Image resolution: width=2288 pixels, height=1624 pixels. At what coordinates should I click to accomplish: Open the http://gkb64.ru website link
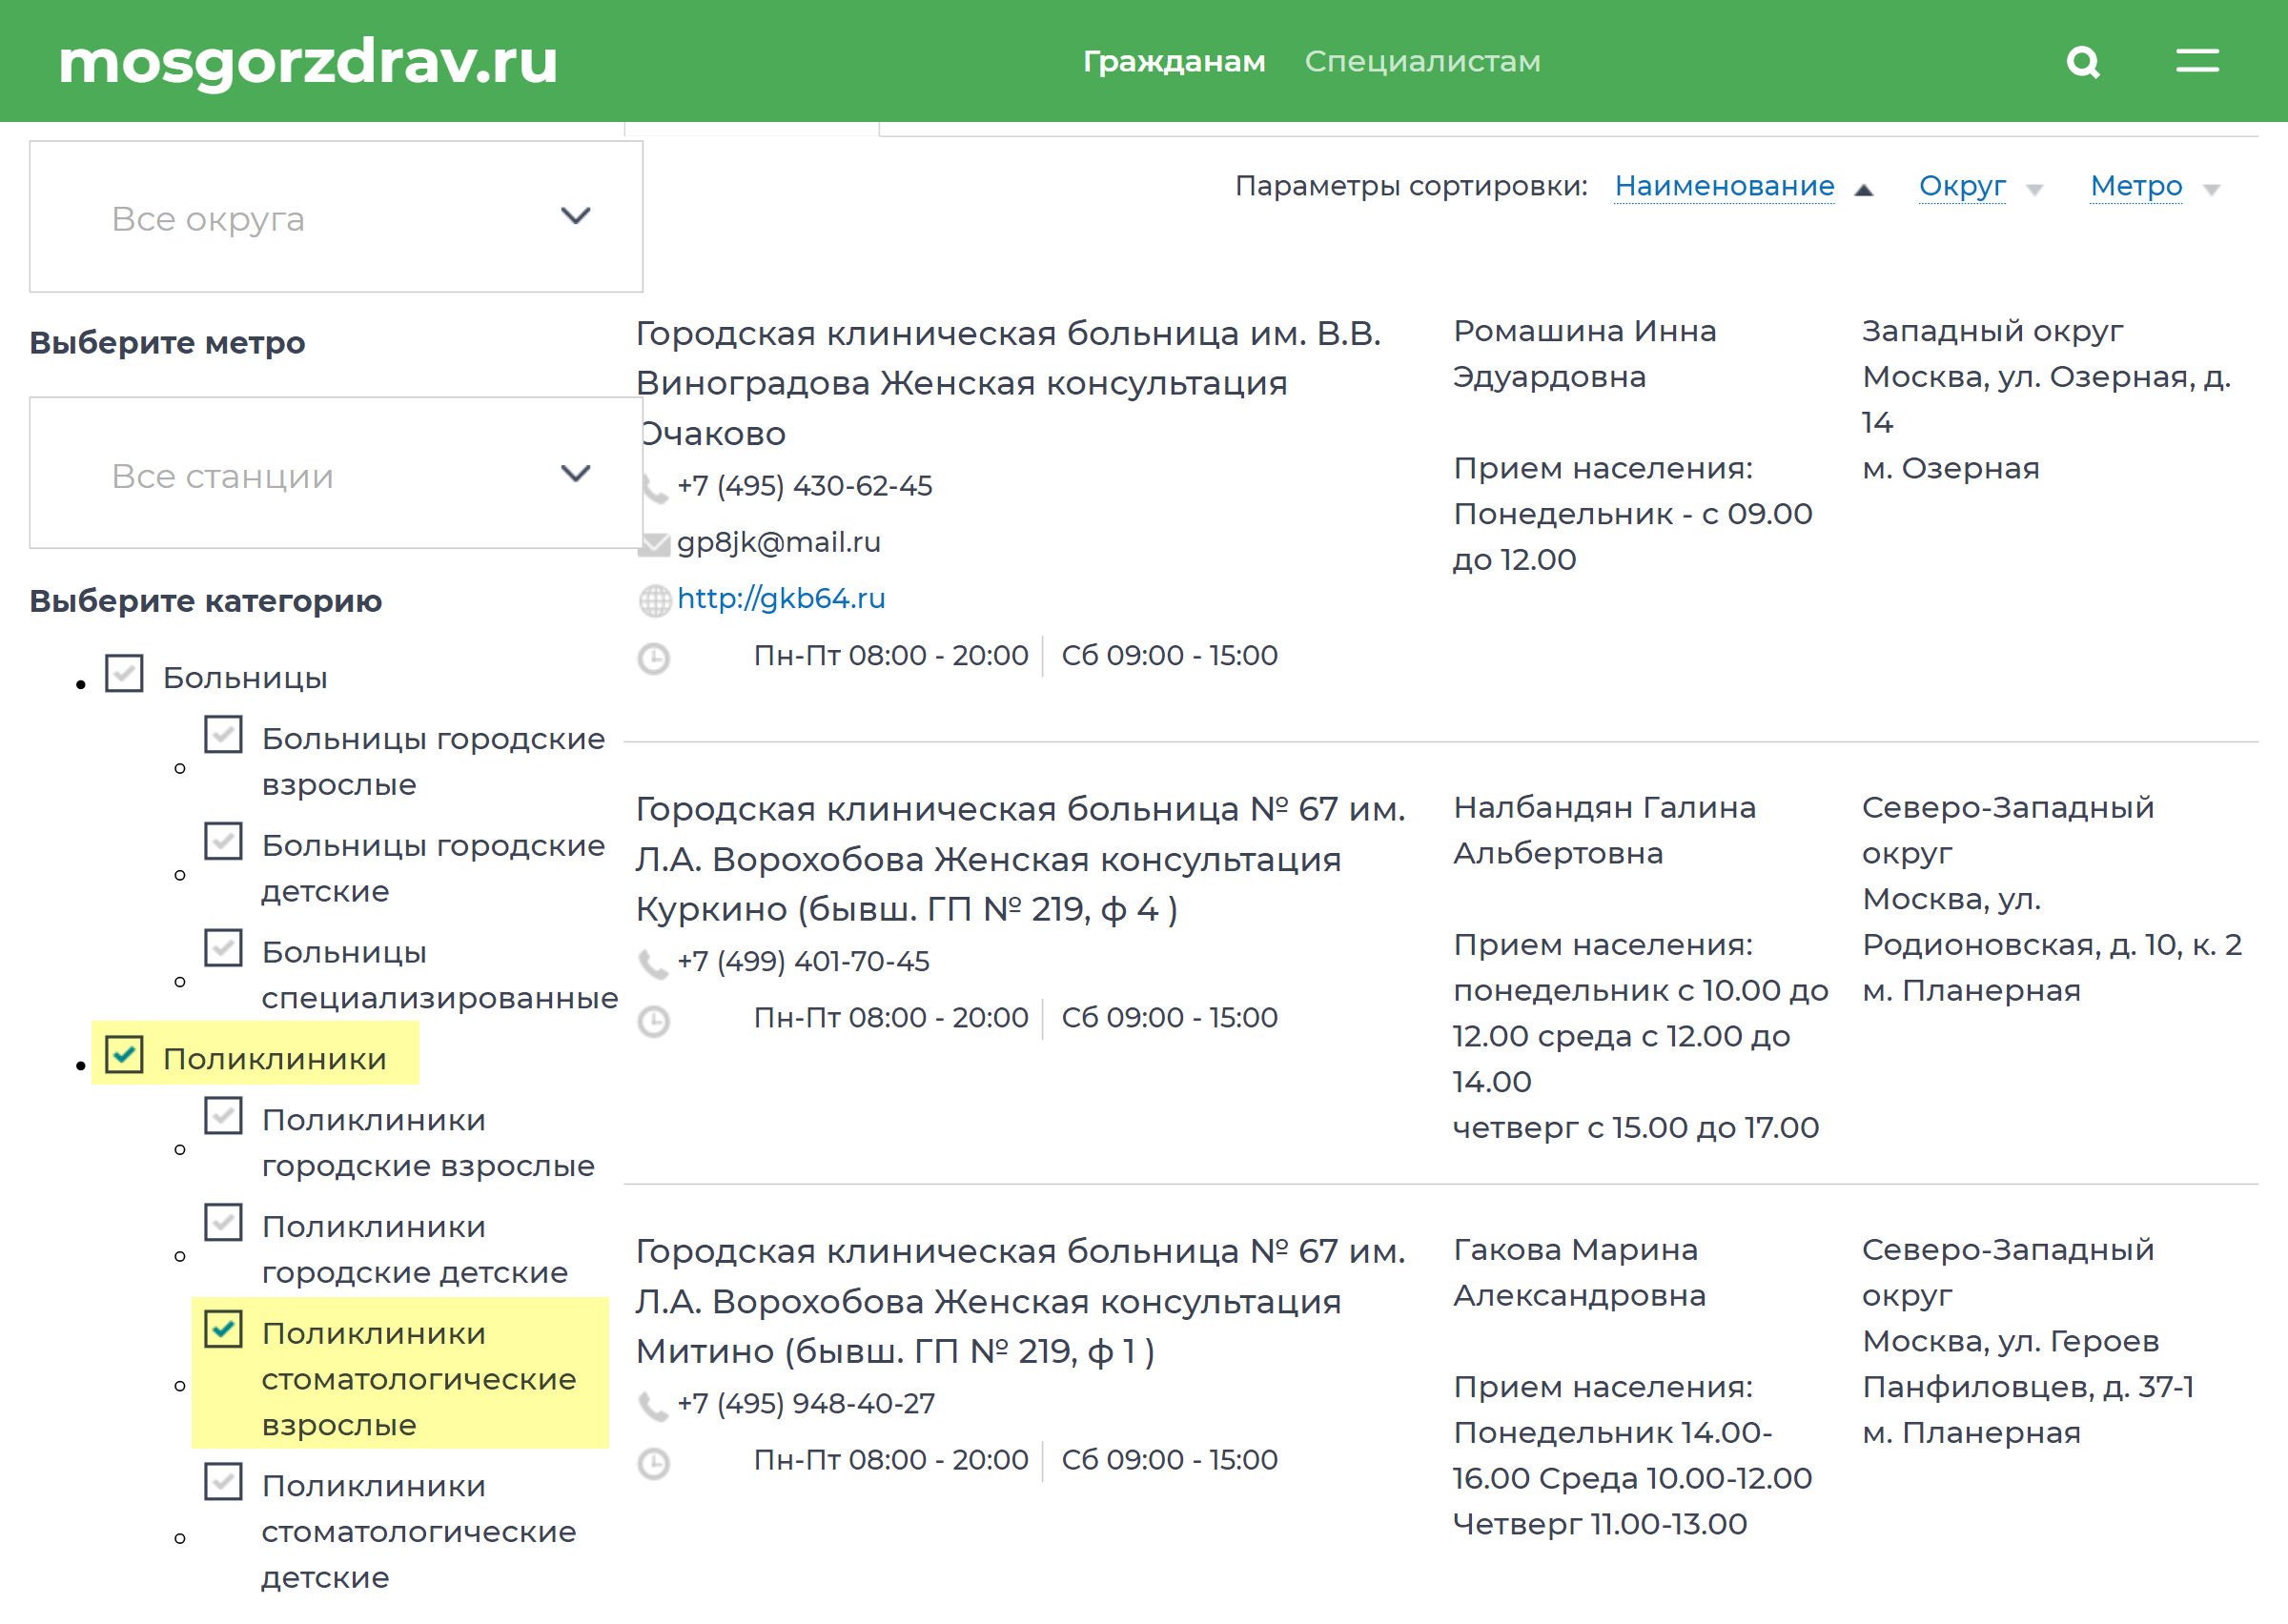coord(781,598)
